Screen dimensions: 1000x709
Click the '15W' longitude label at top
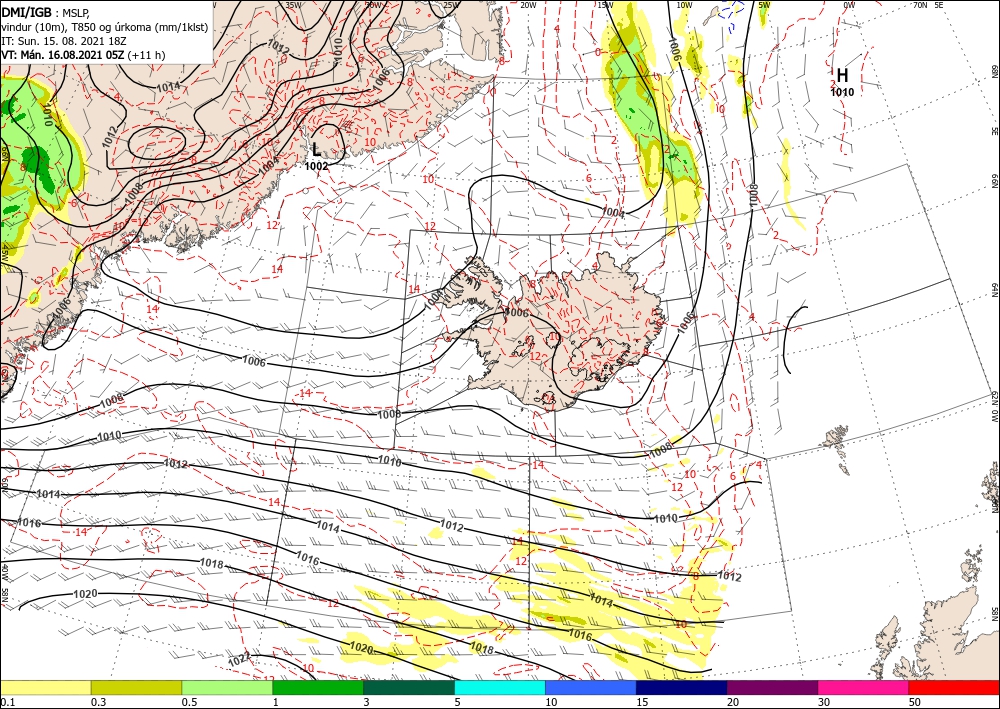click(x=605, y=5)
